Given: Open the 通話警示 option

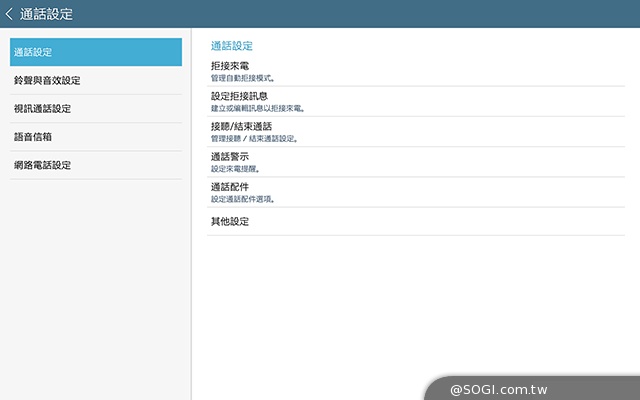Looking at the screenshot, I should (x=230, y=157).
